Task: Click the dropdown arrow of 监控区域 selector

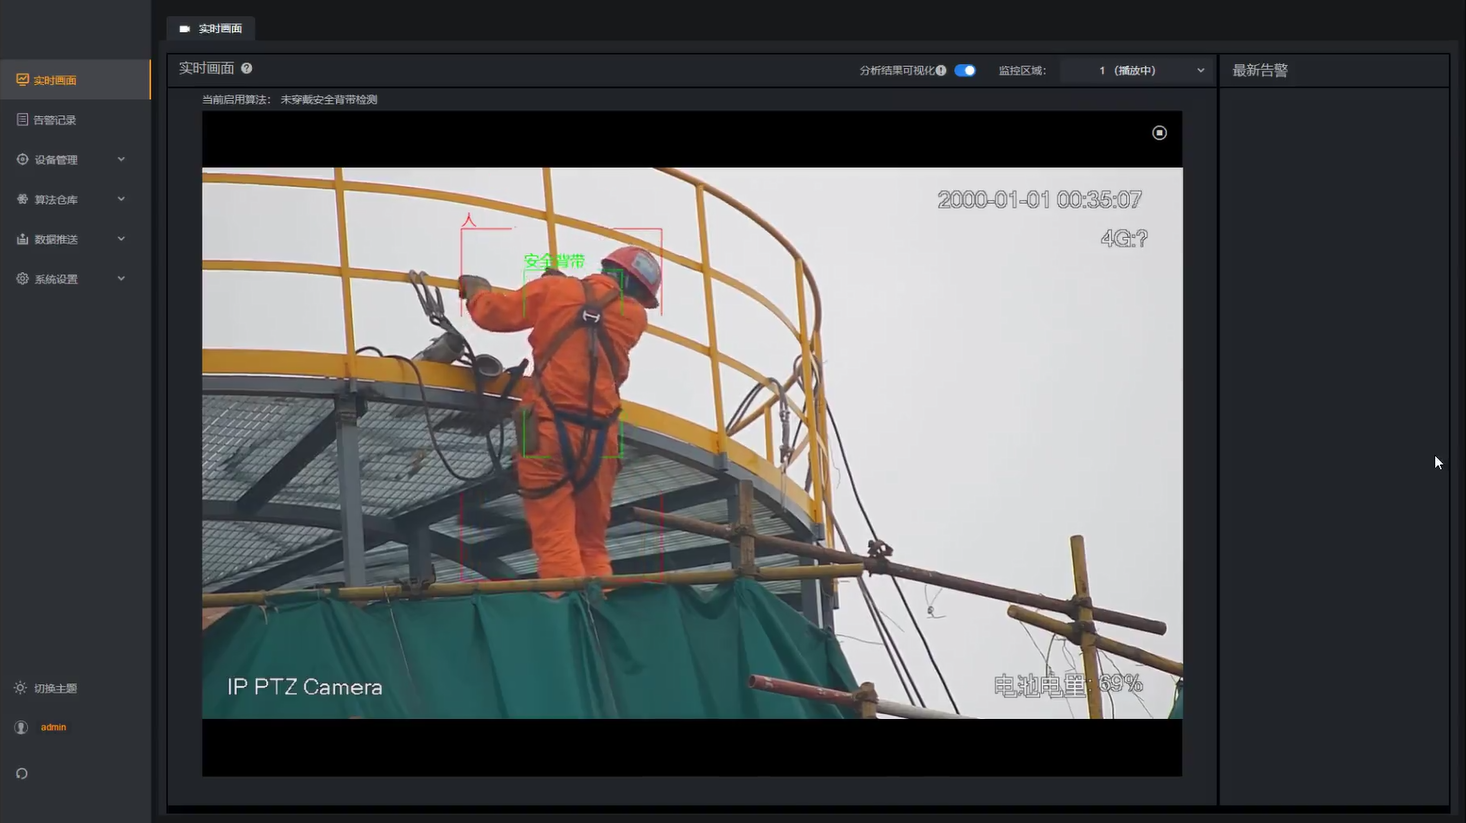Action: coord(1201,71)
